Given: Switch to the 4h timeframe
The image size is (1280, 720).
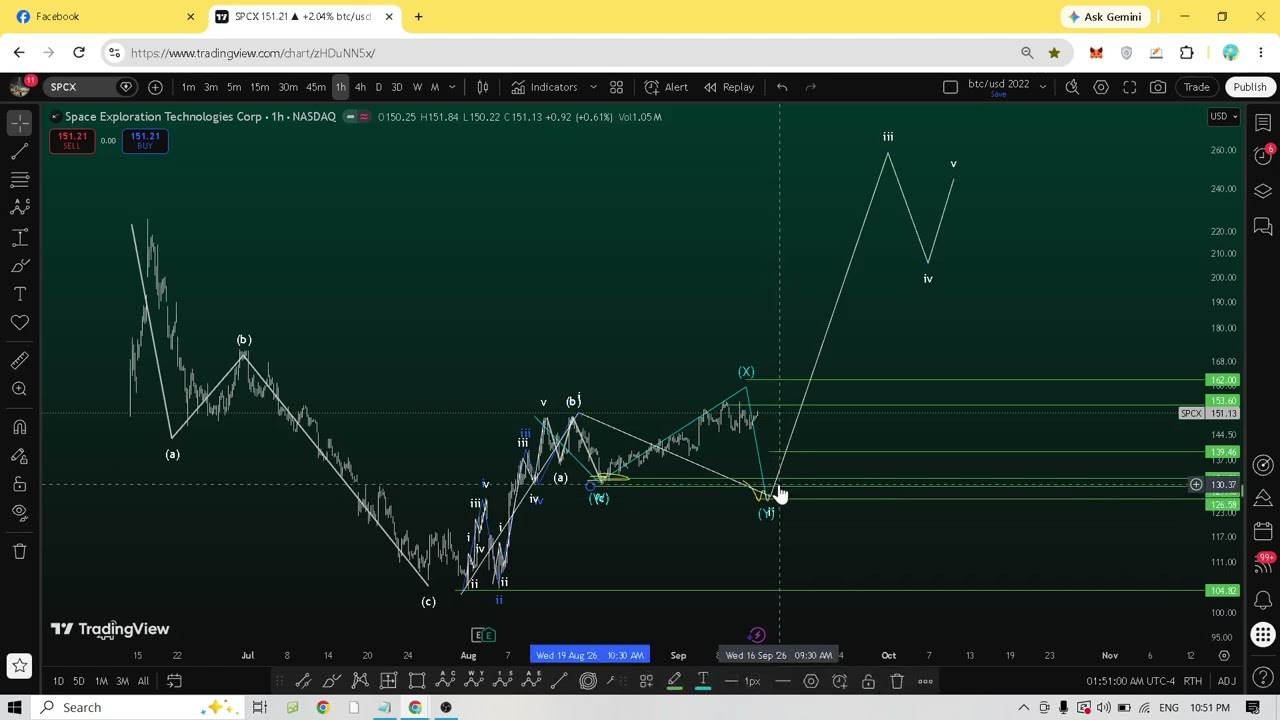Looking at the screenshot, I should (x=360, y=87).
